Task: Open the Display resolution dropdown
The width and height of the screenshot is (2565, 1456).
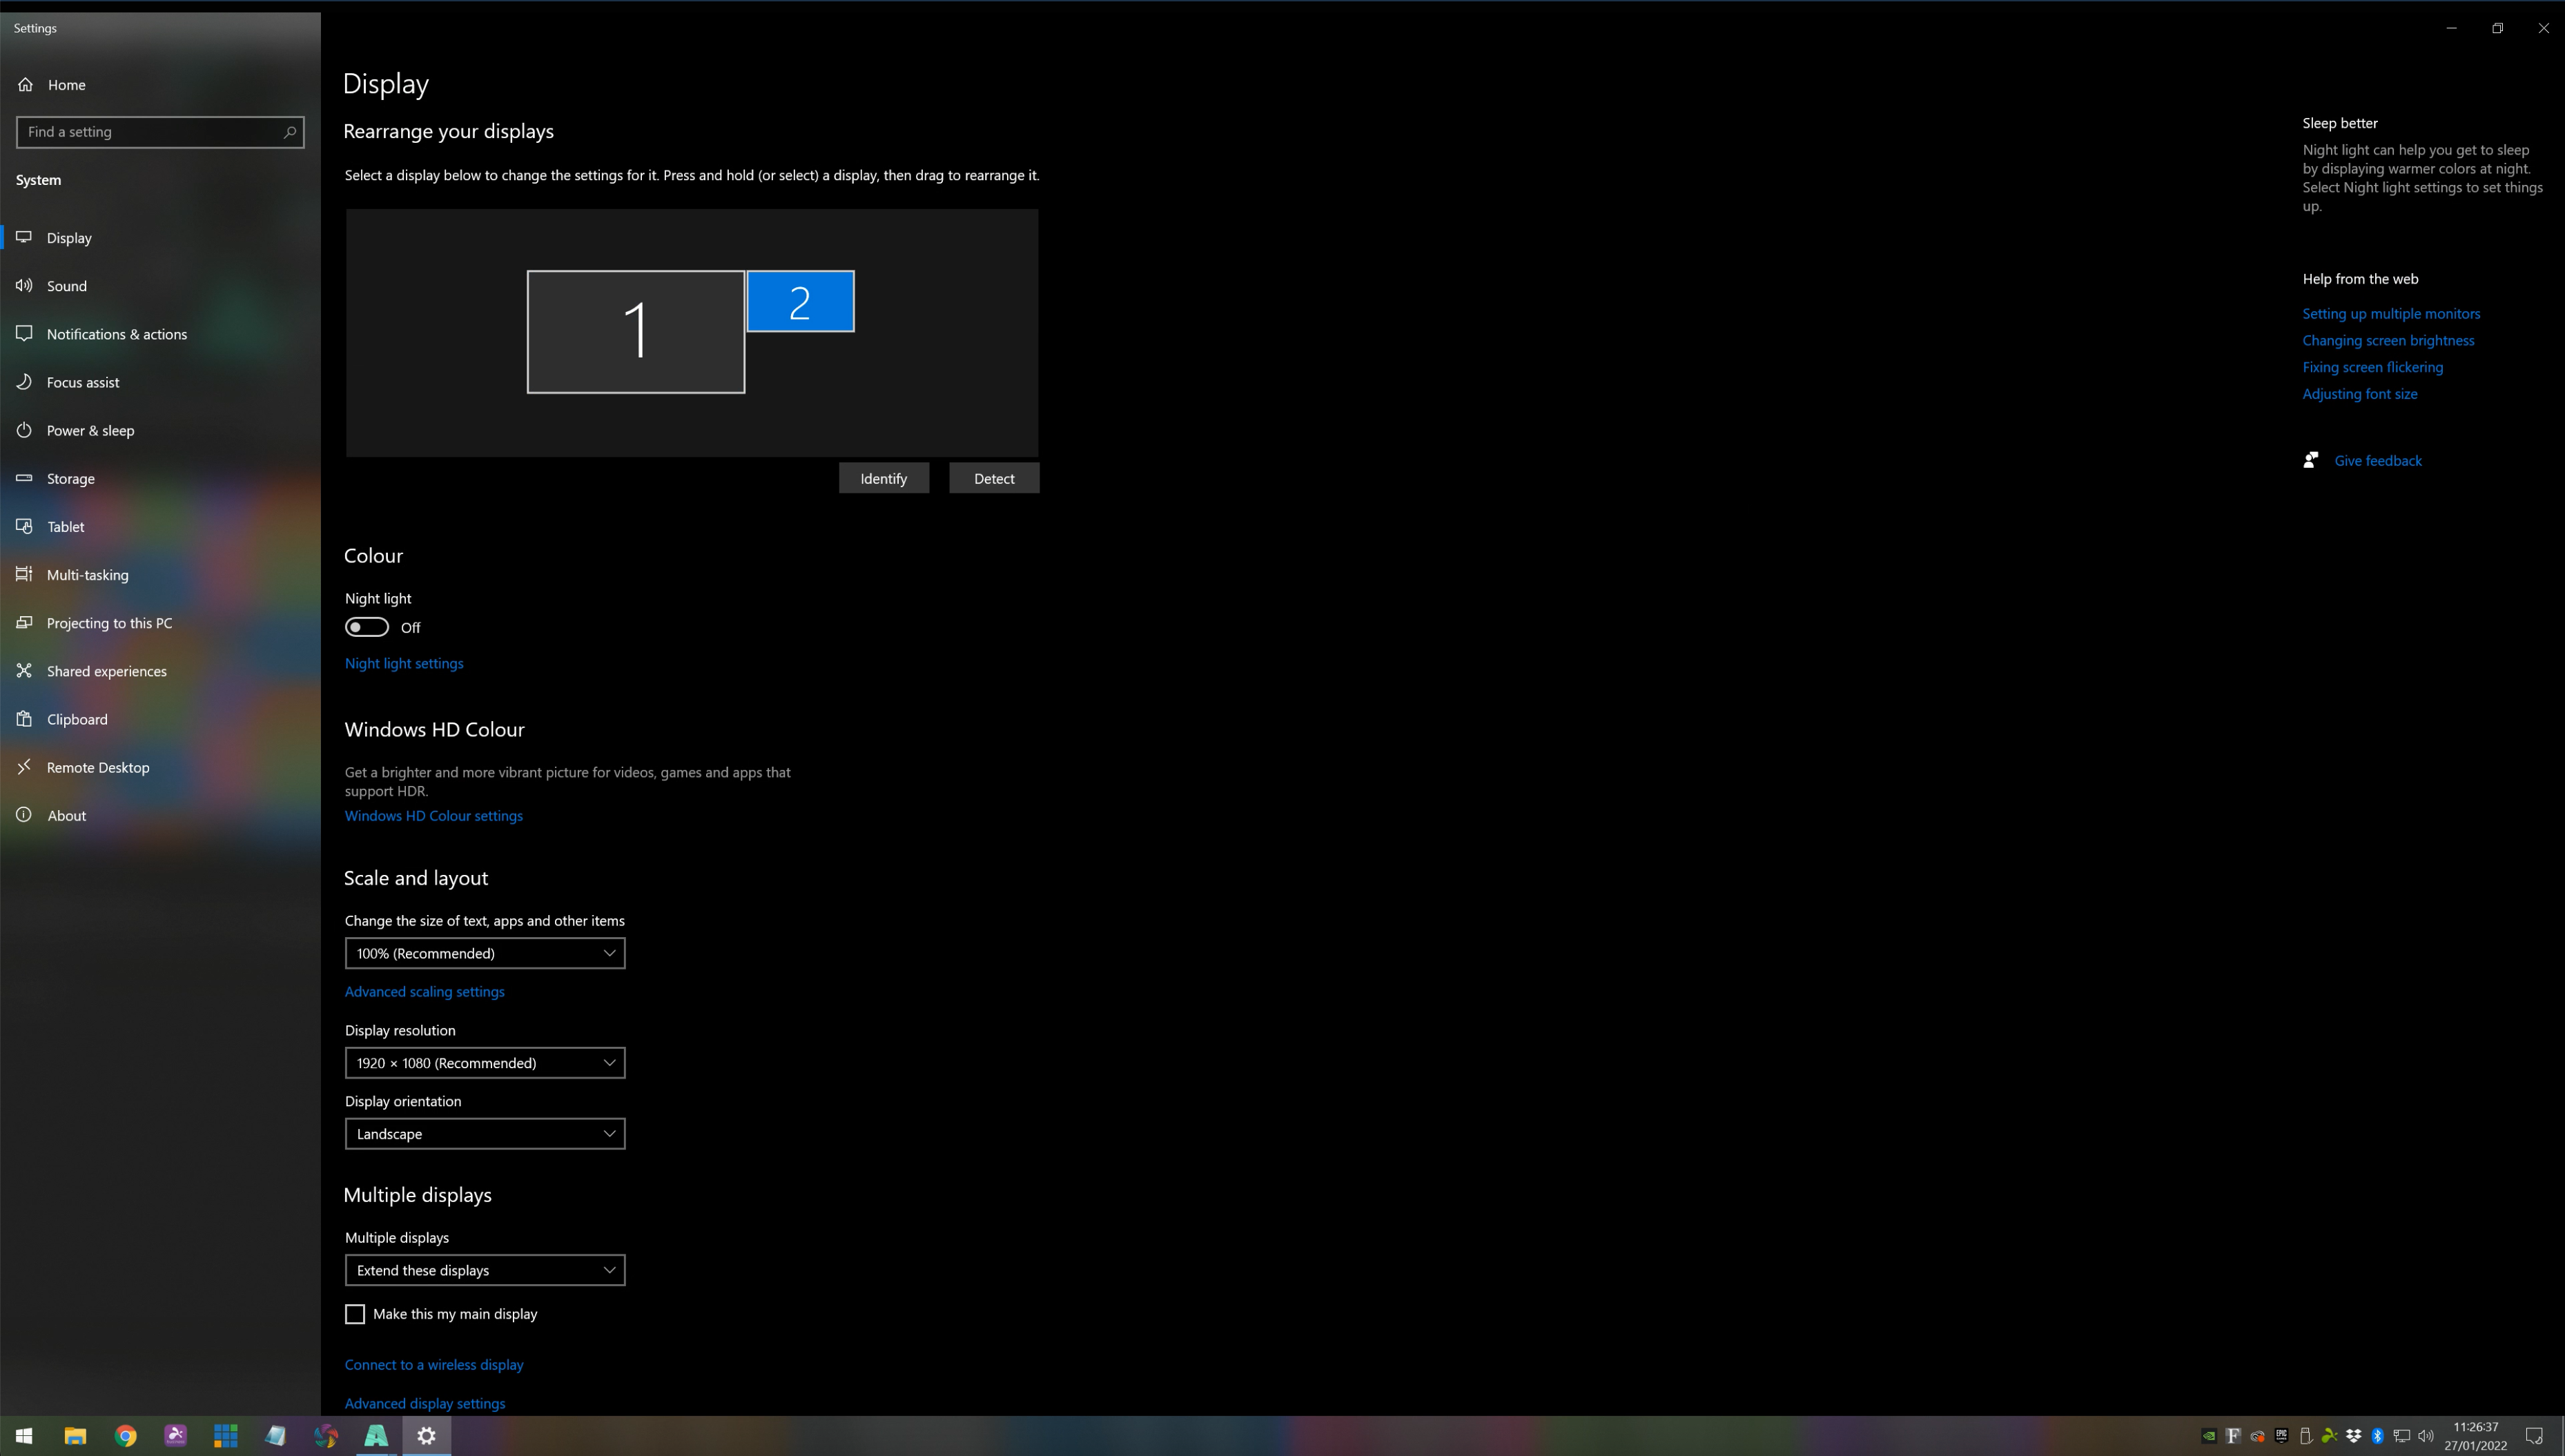Action: coord(485,1062)
